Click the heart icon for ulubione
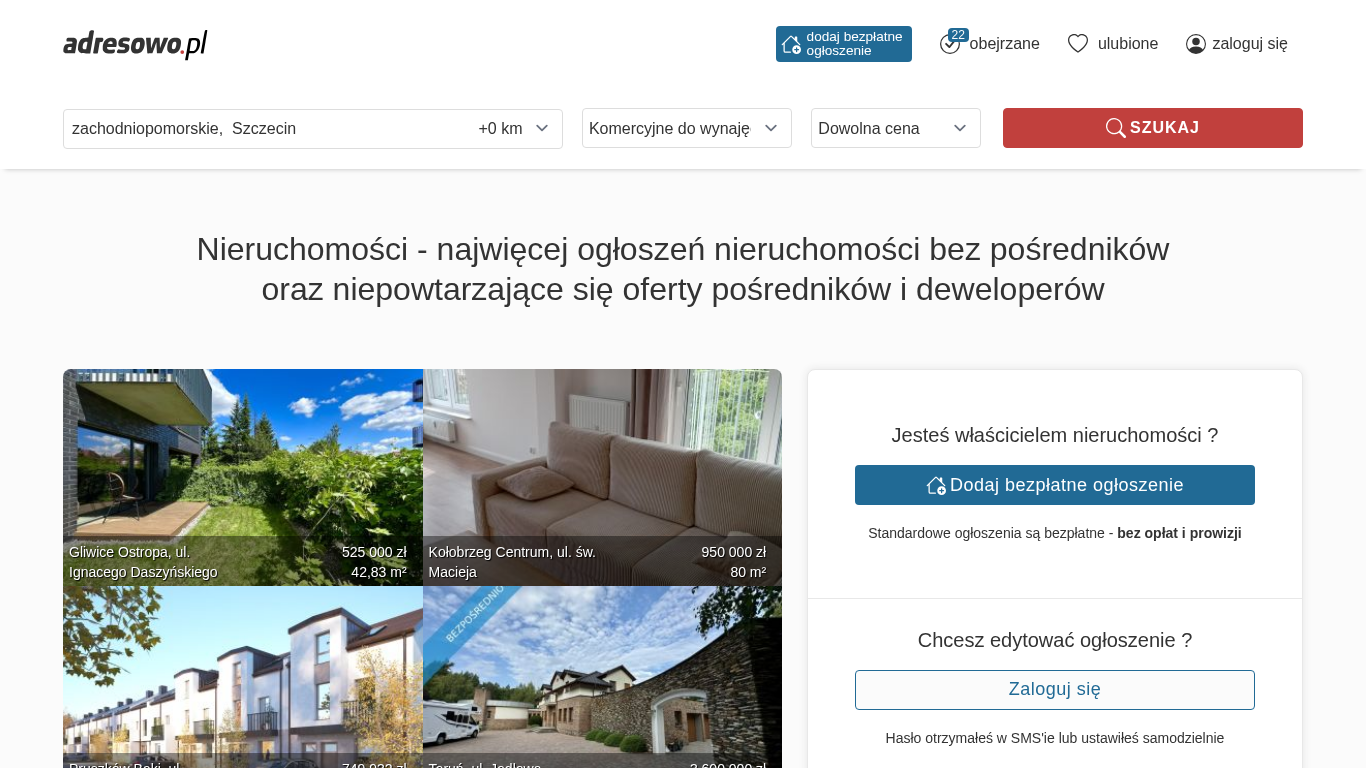 (x=1078, y=43)
